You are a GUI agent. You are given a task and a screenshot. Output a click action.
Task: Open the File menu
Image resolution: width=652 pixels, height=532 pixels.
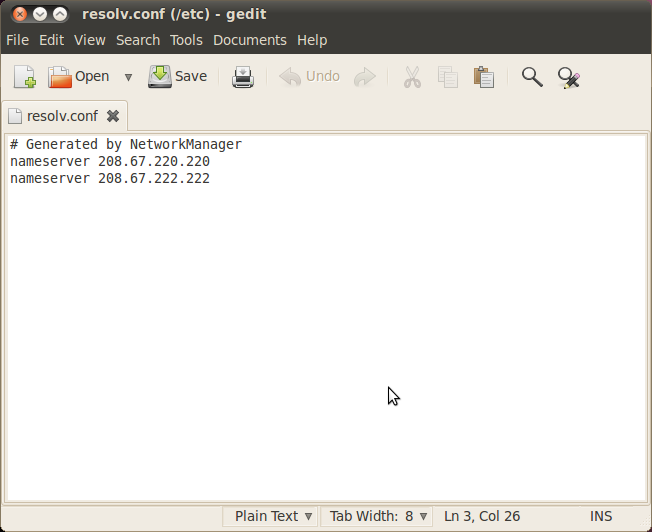(17, 40)
